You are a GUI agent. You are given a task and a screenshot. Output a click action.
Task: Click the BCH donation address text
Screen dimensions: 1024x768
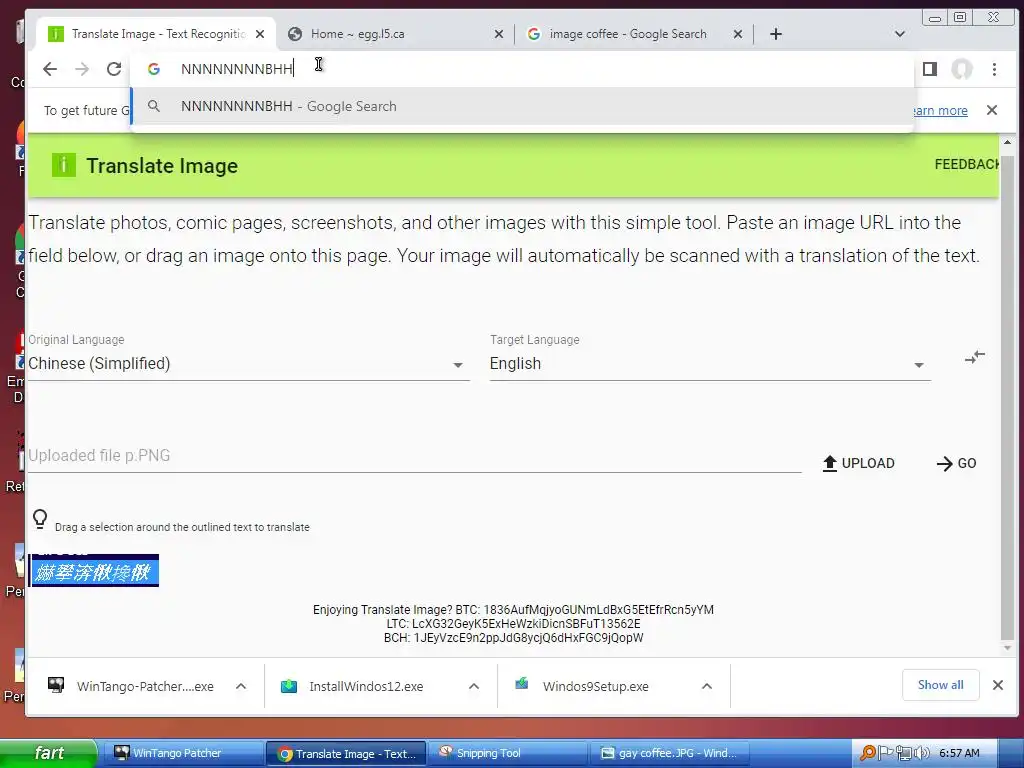click(528, 638)
